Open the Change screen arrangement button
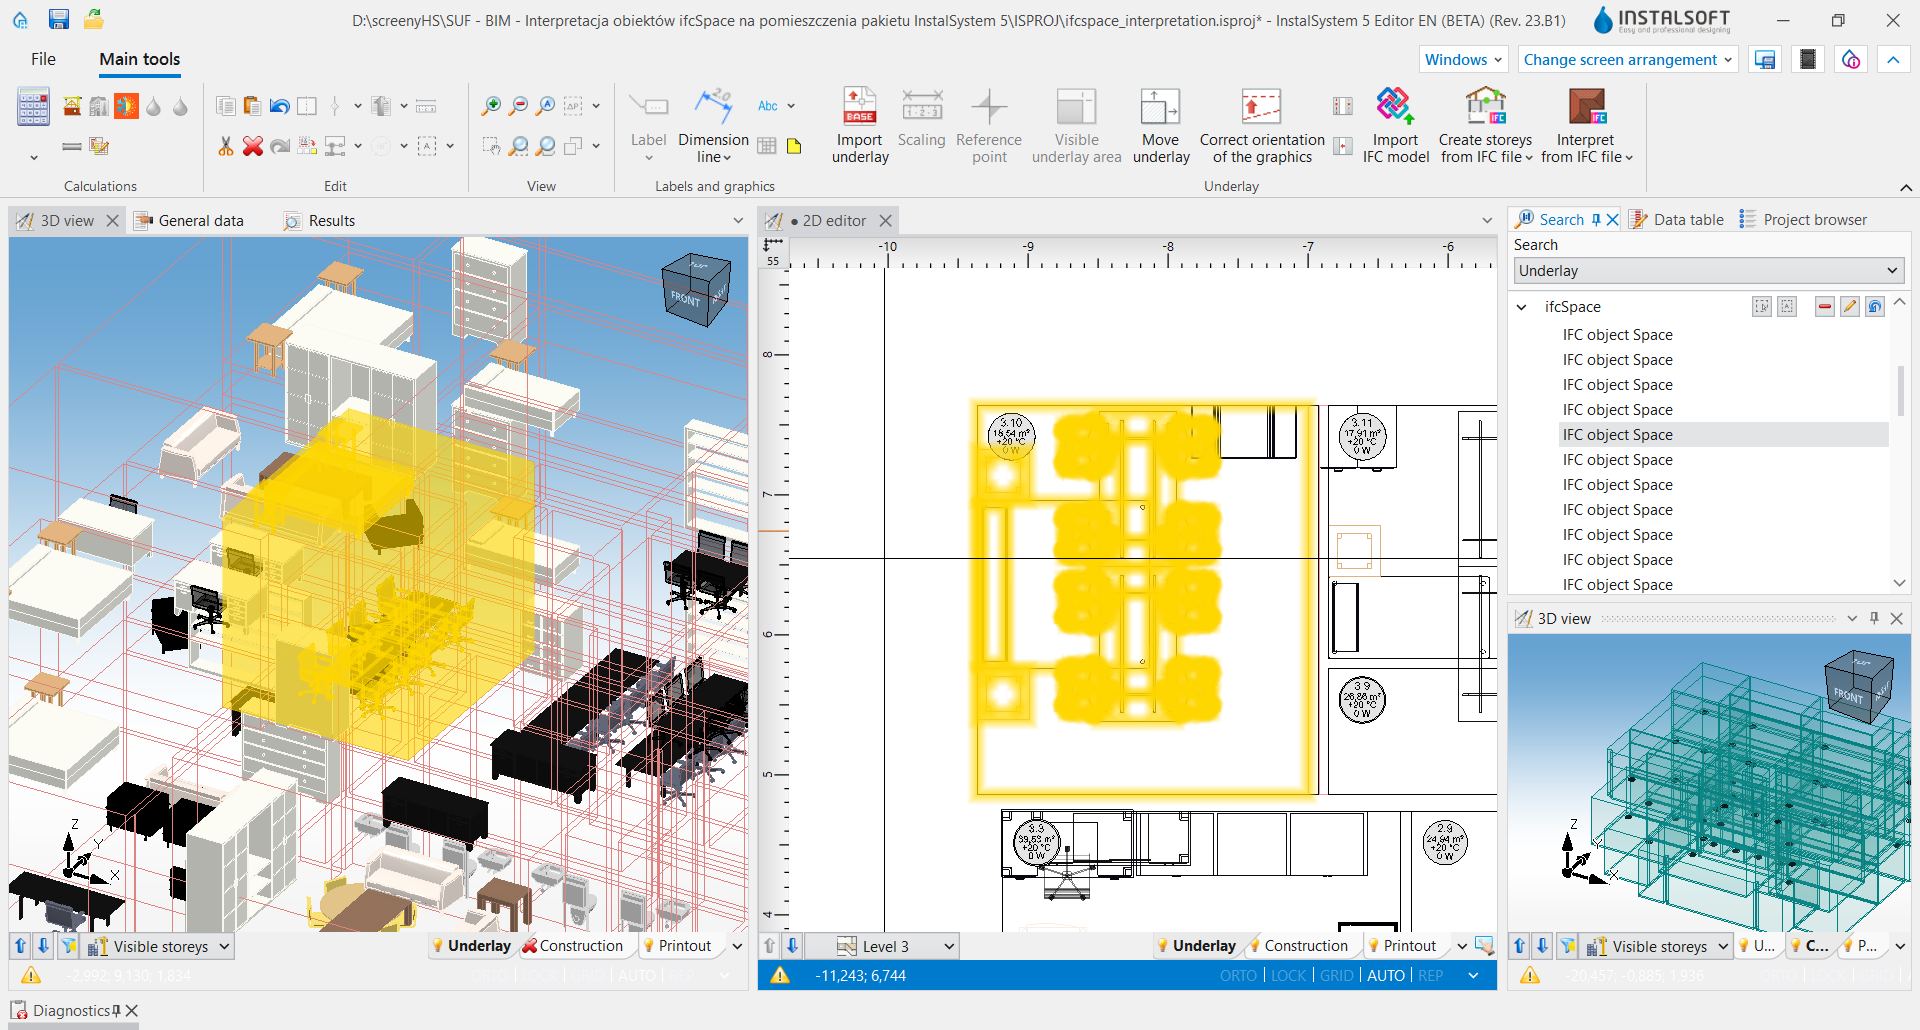1920x1030 pixels. point(1627,59)
